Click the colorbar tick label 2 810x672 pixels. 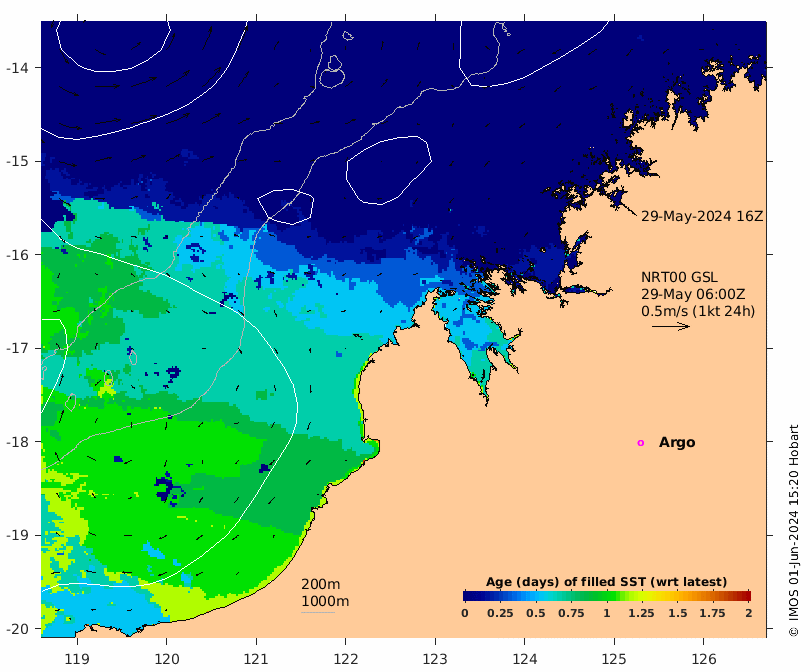[749, 614]
